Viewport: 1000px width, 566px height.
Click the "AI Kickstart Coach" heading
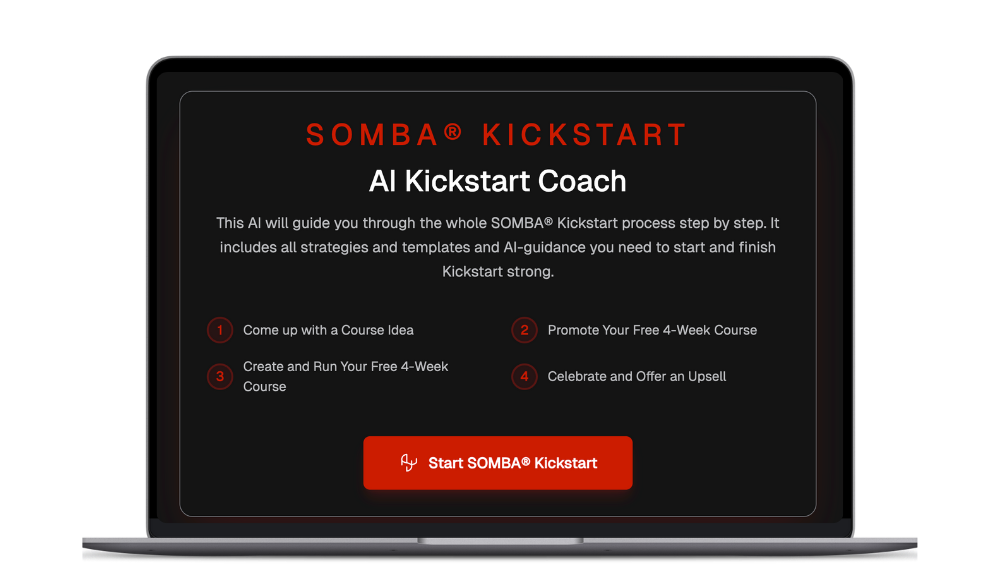coord(497,181)
